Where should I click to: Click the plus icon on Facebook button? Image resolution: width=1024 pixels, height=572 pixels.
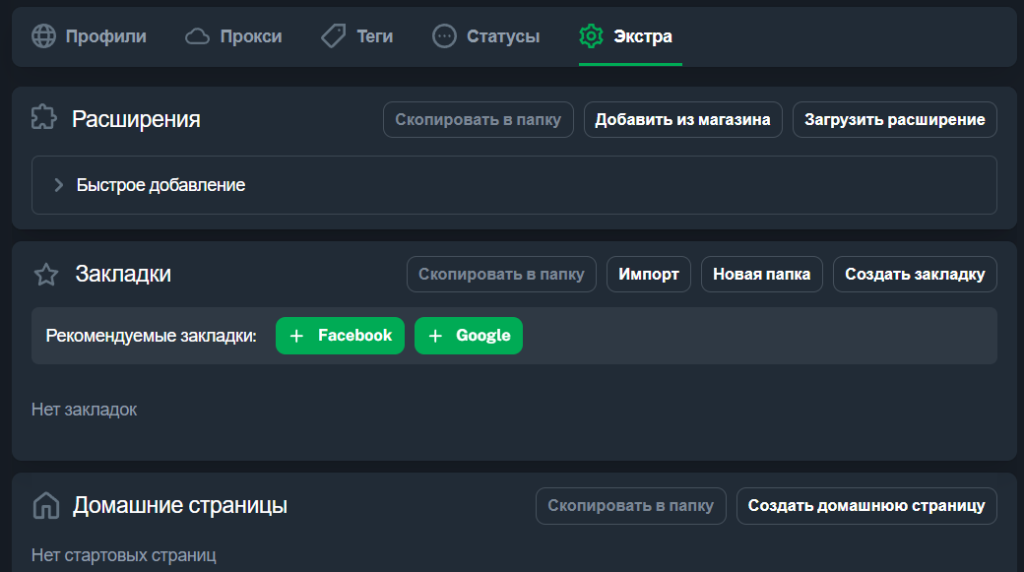point(296,336)
